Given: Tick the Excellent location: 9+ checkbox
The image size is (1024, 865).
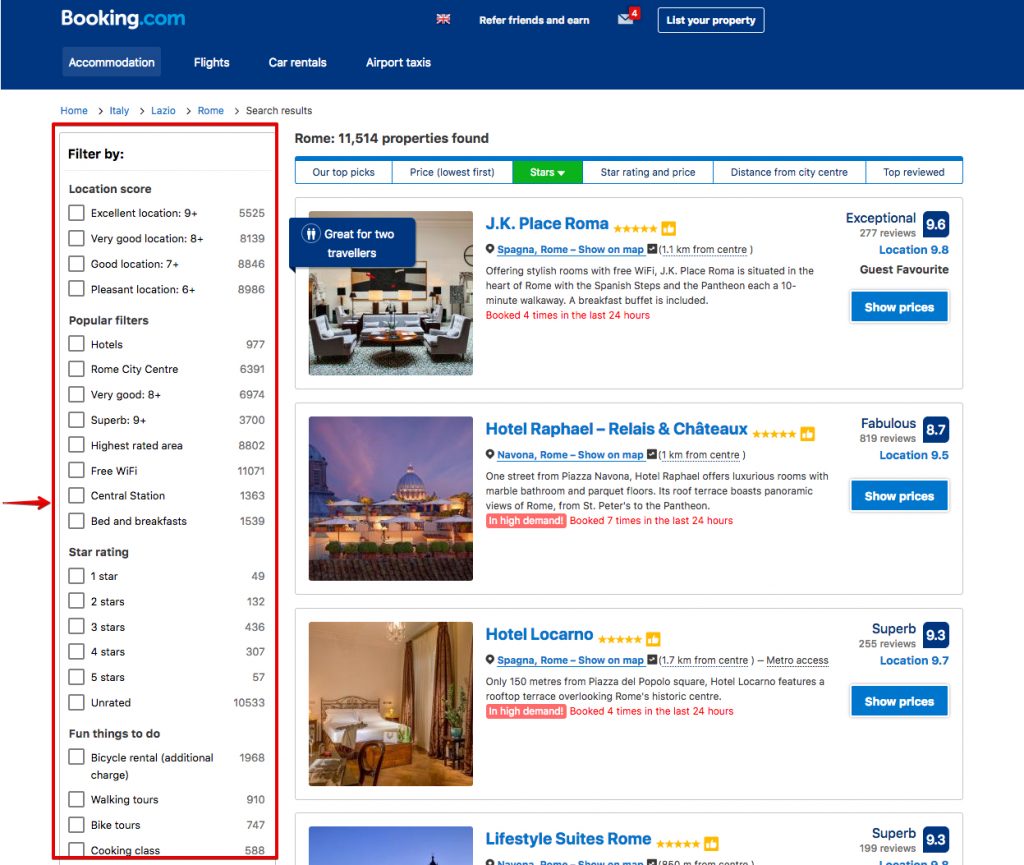Looking at the screenshot, I should [x=76, y=213].
